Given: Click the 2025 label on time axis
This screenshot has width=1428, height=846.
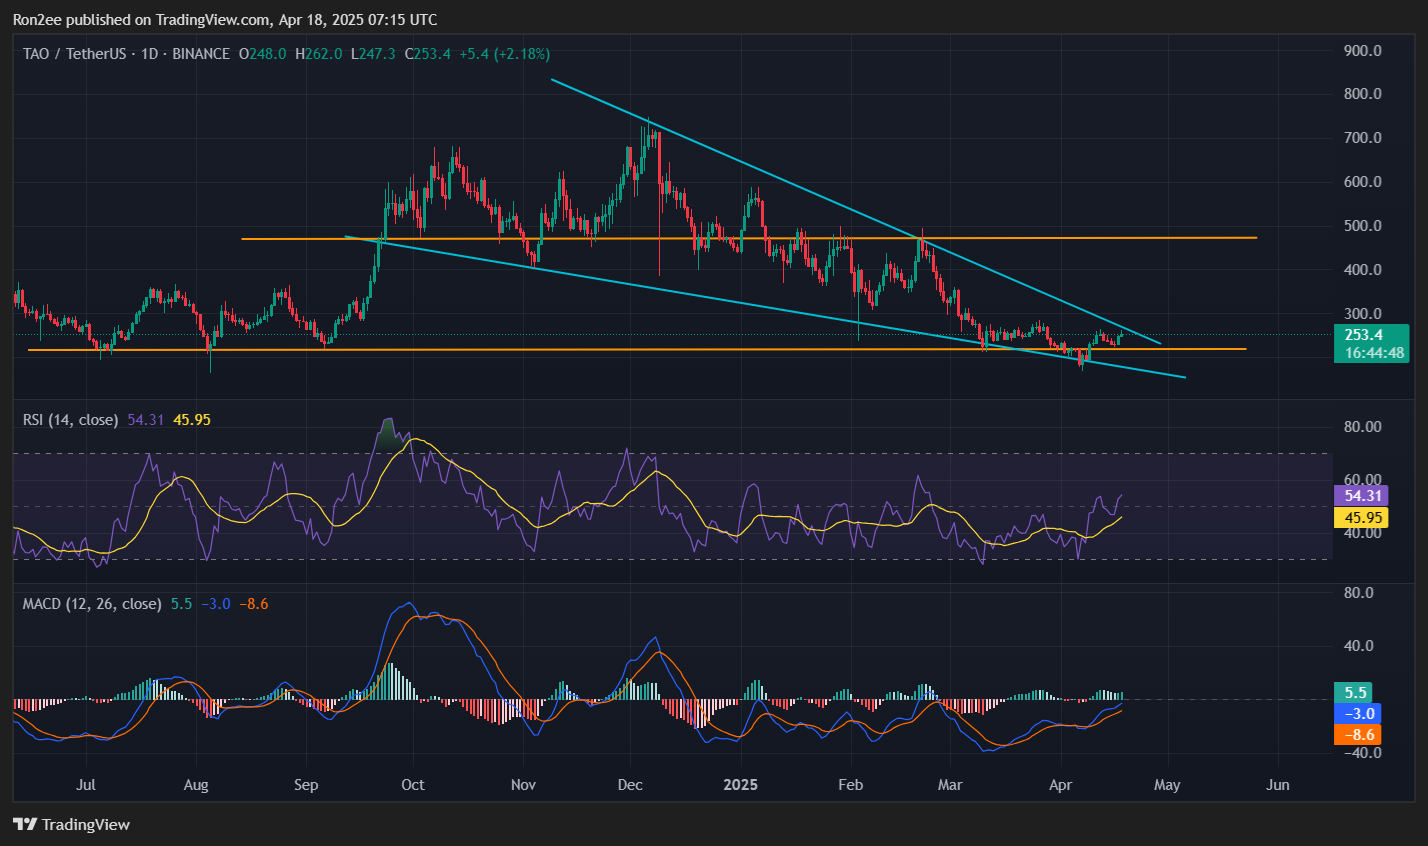Looking at the screenshot, I should pyautogui.click(x=740, y=784).
